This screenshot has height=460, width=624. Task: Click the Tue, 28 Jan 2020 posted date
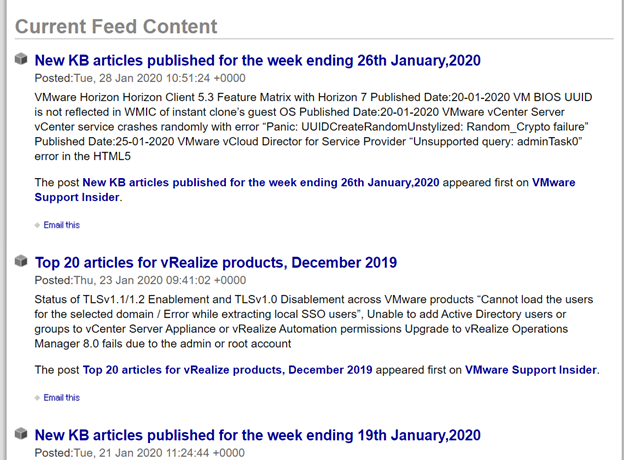coord(160,78)
